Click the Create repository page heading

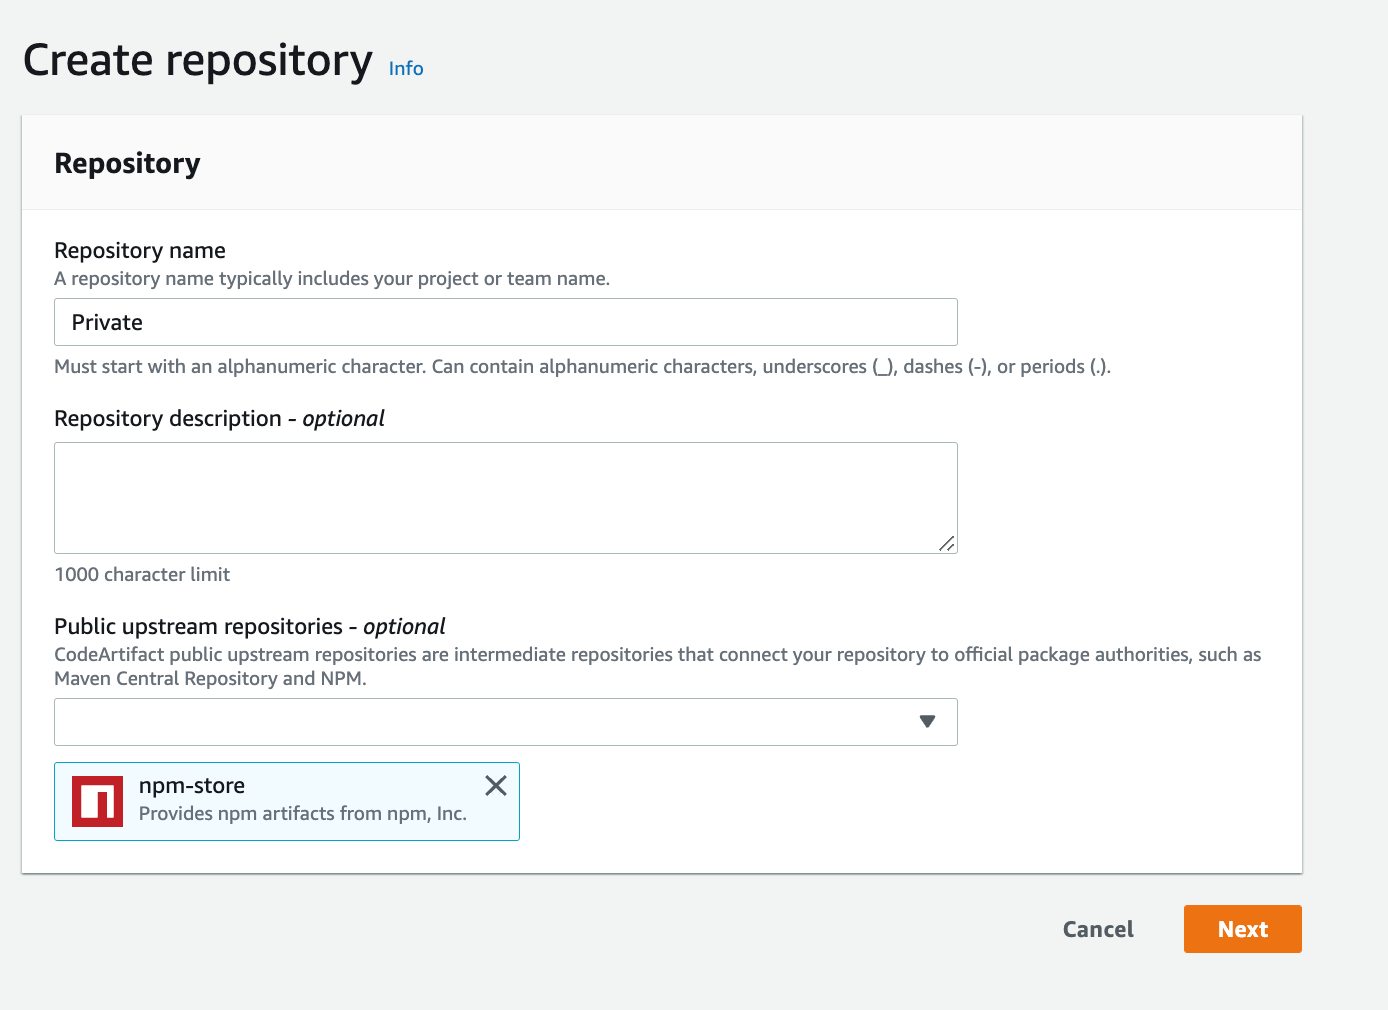point(196,60)
